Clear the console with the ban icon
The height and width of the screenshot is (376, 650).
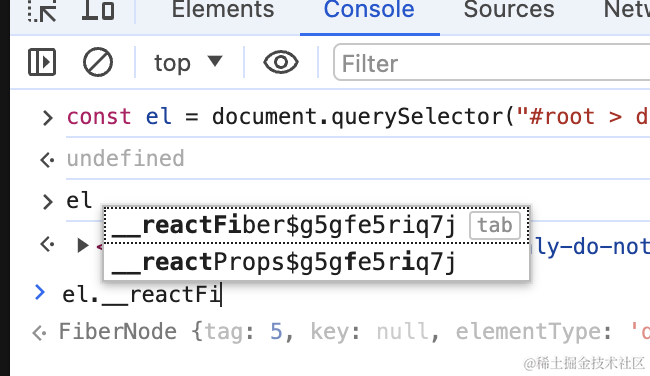[98, 62]
